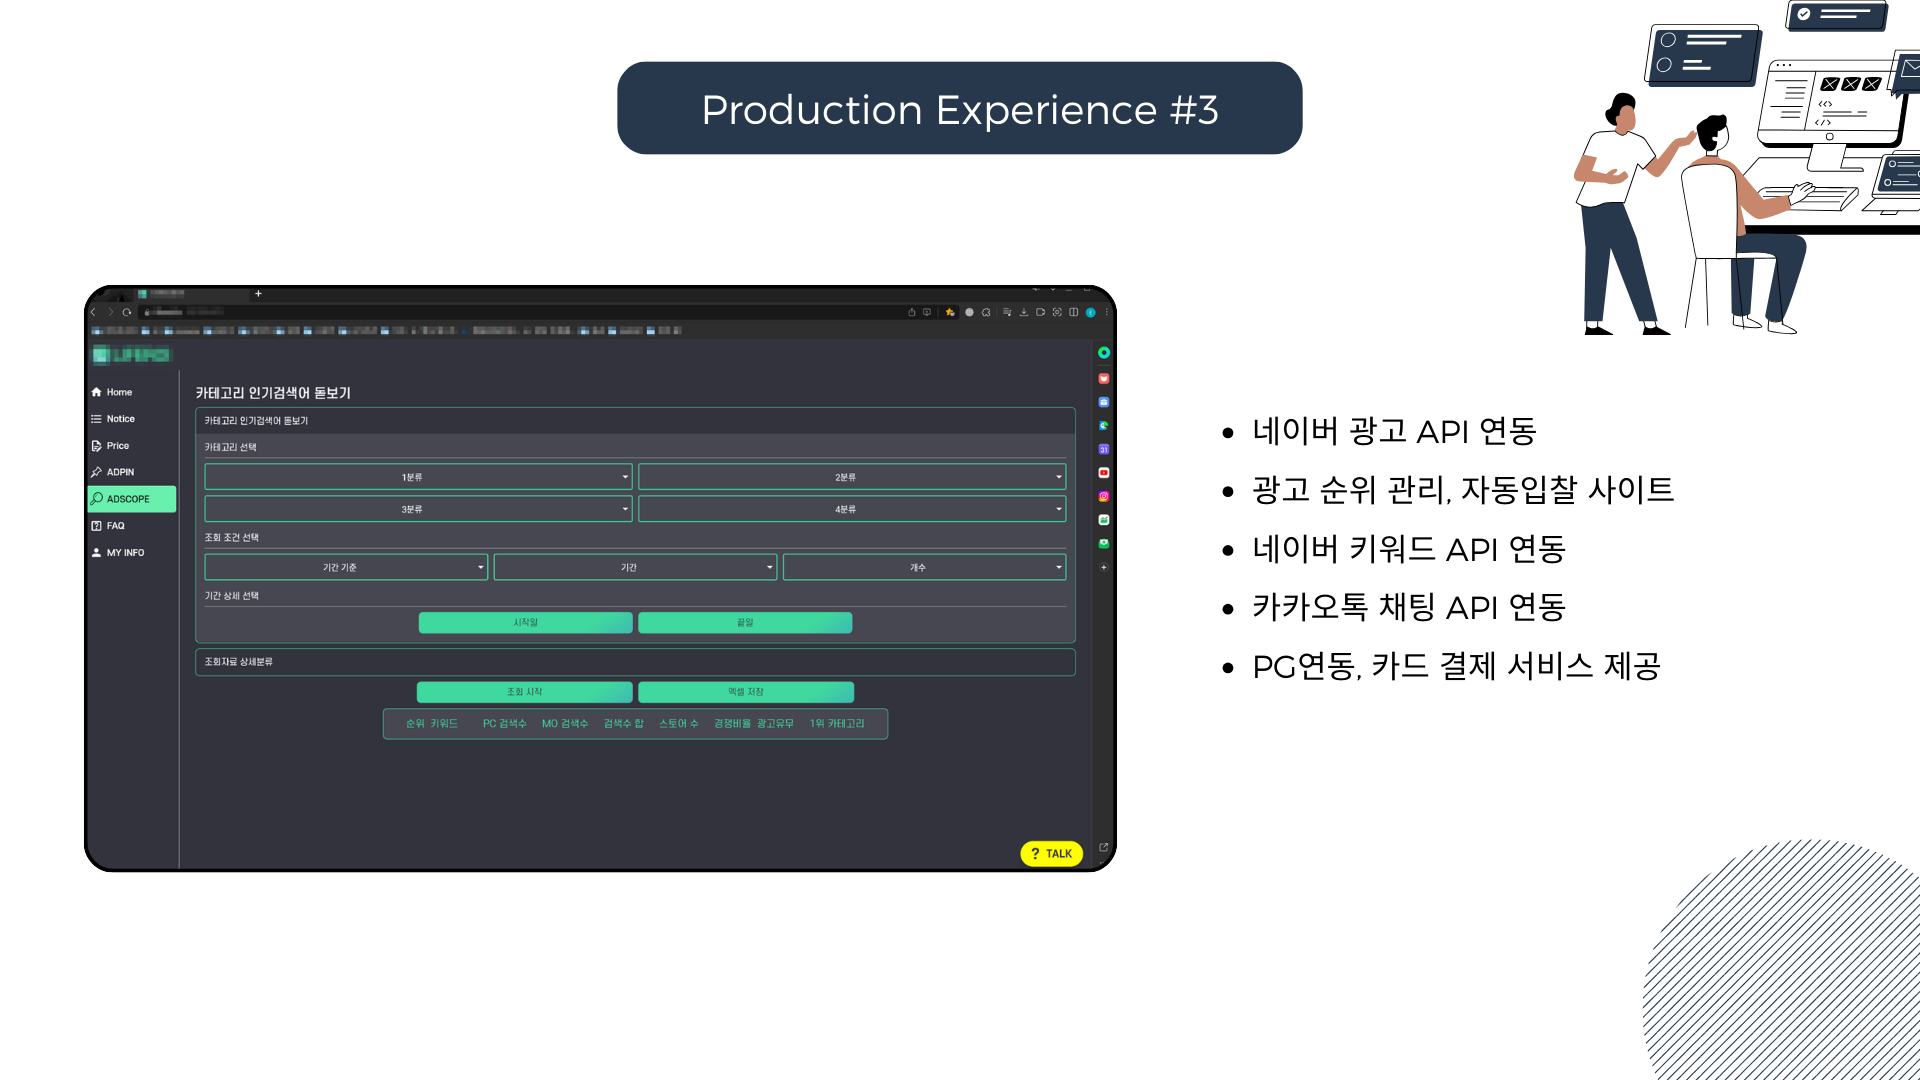
Task: Click the browser downloads icon
Action: pos(1024,312)
